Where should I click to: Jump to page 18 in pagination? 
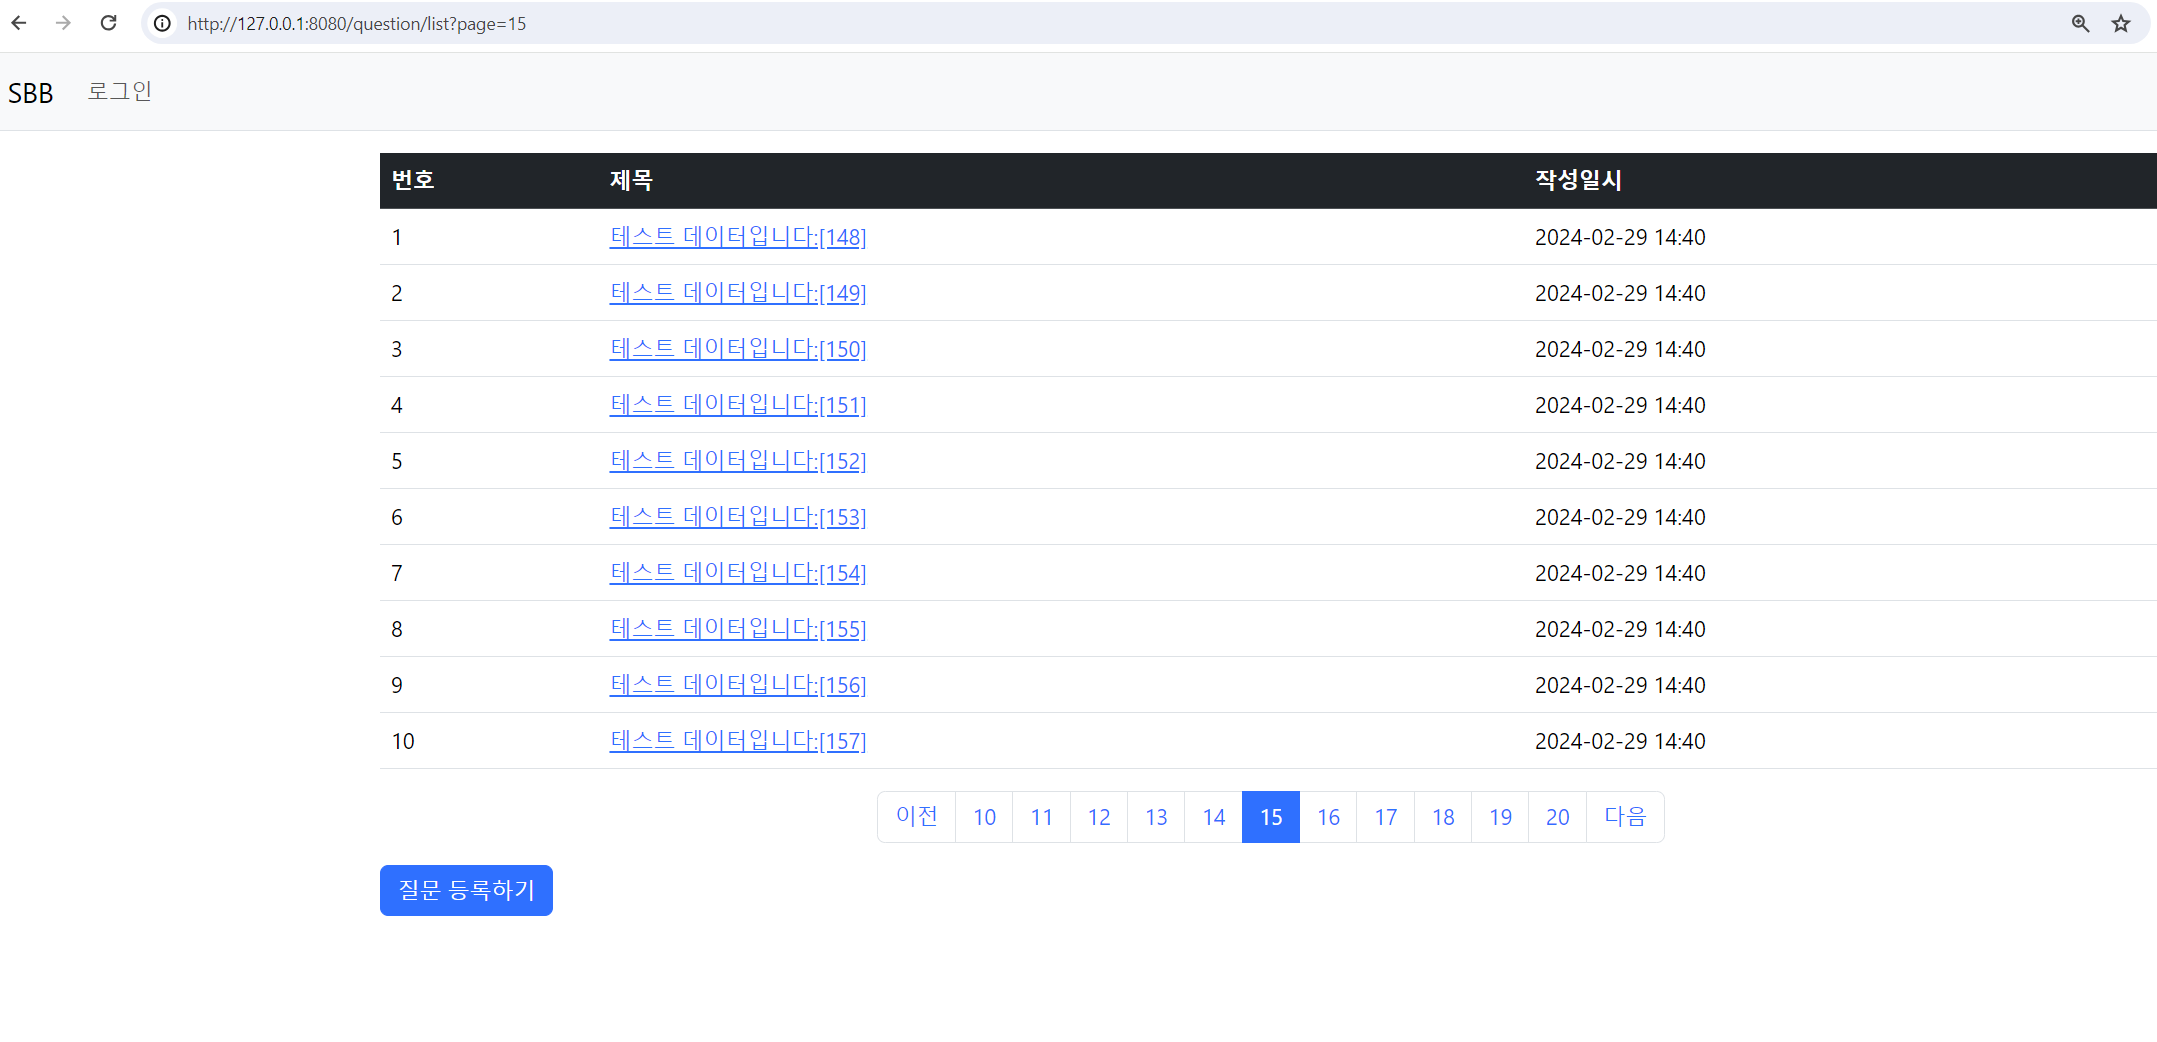[x=1443, y=817]
